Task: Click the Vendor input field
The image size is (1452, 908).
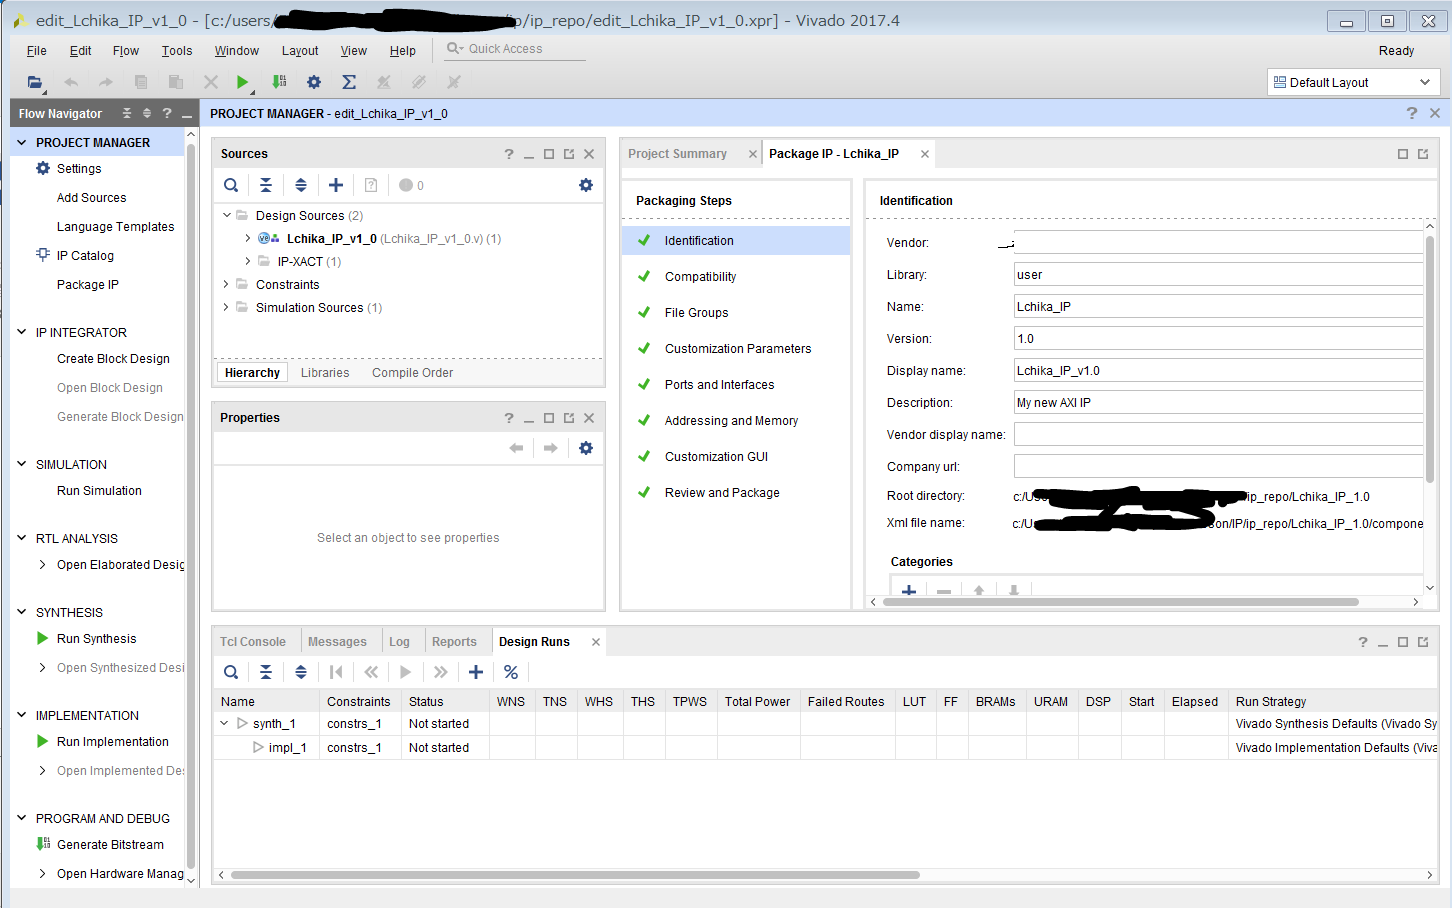Action: click(1218, 242)
